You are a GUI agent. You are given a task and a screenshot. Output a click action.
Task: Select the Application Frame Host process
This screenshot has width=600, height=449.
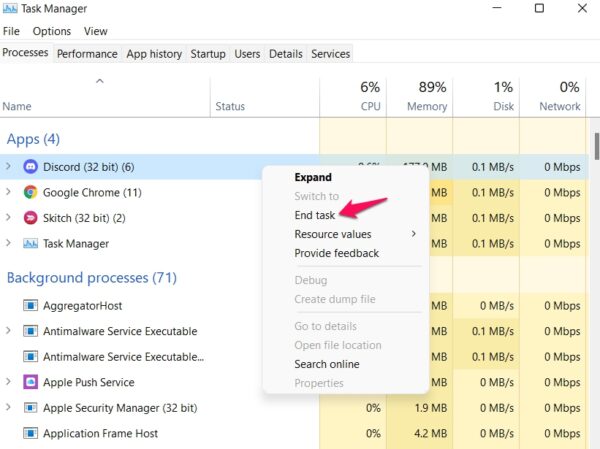pos(100,433)
